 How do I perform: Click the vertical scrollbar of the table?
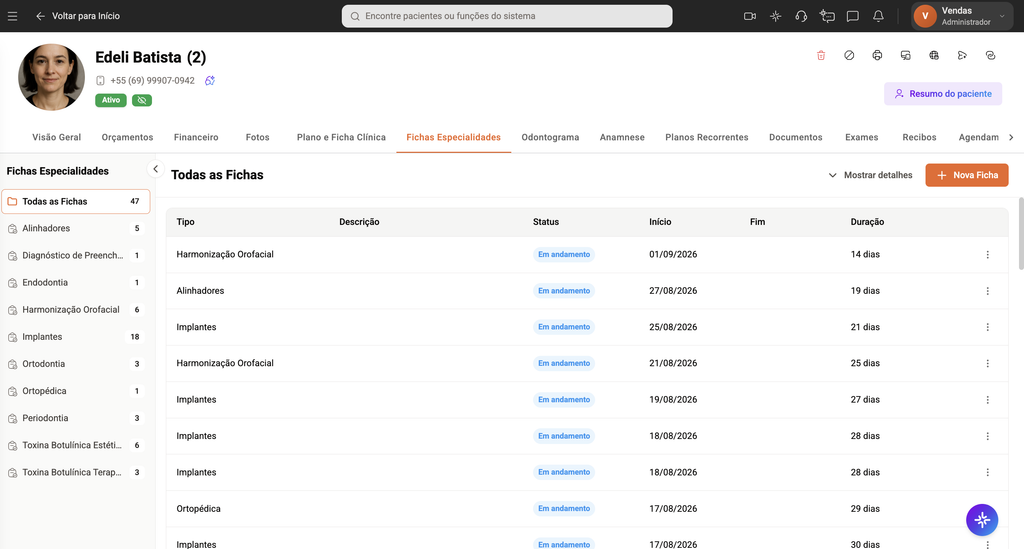point(1021,233)
